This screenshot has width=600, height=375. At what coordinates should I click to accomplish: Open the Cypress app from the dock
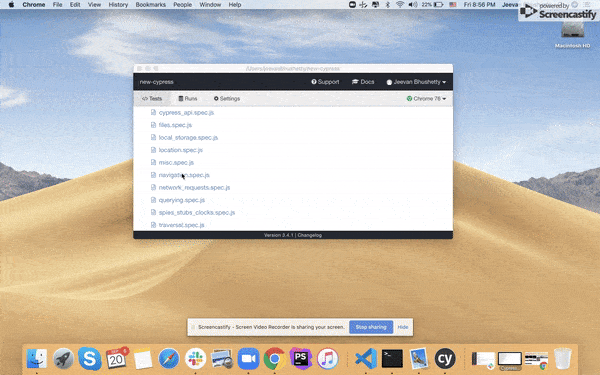(x=445, y=359)
